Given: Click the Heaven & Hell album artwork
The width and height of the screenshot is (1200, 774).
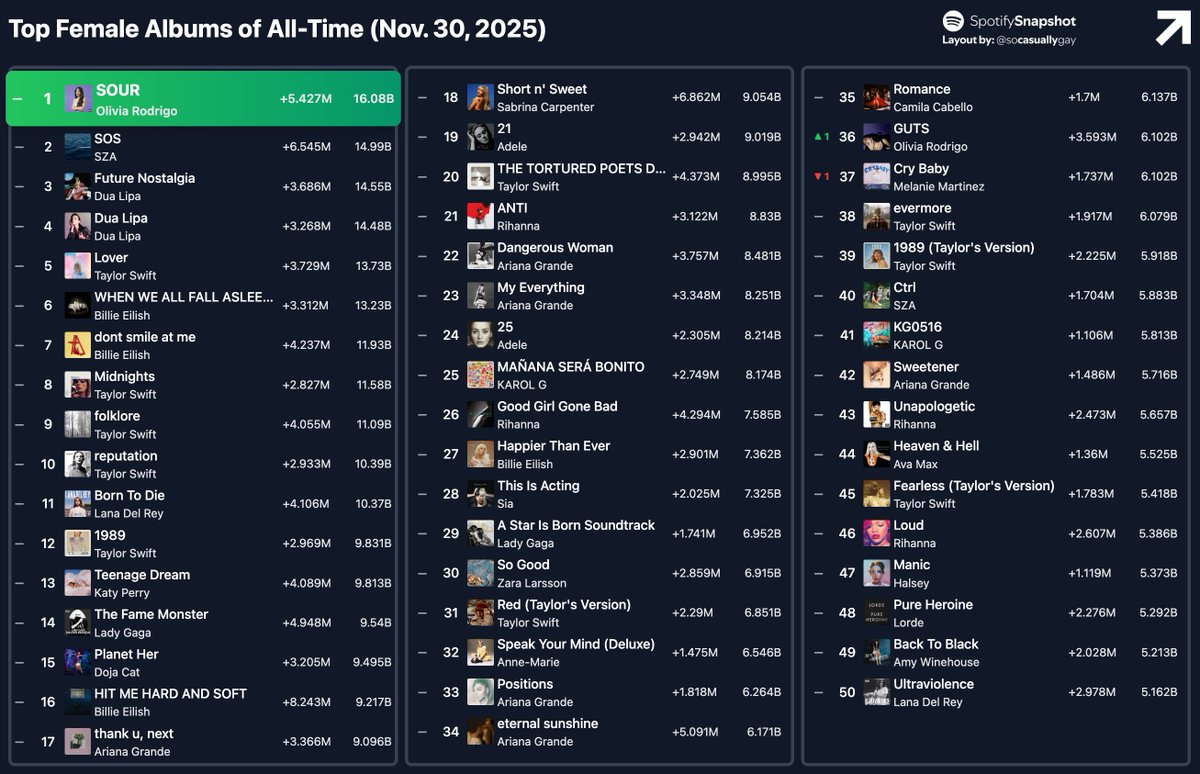Looking at the screenshot, I should pyautogui.click(x=877, y=455).
